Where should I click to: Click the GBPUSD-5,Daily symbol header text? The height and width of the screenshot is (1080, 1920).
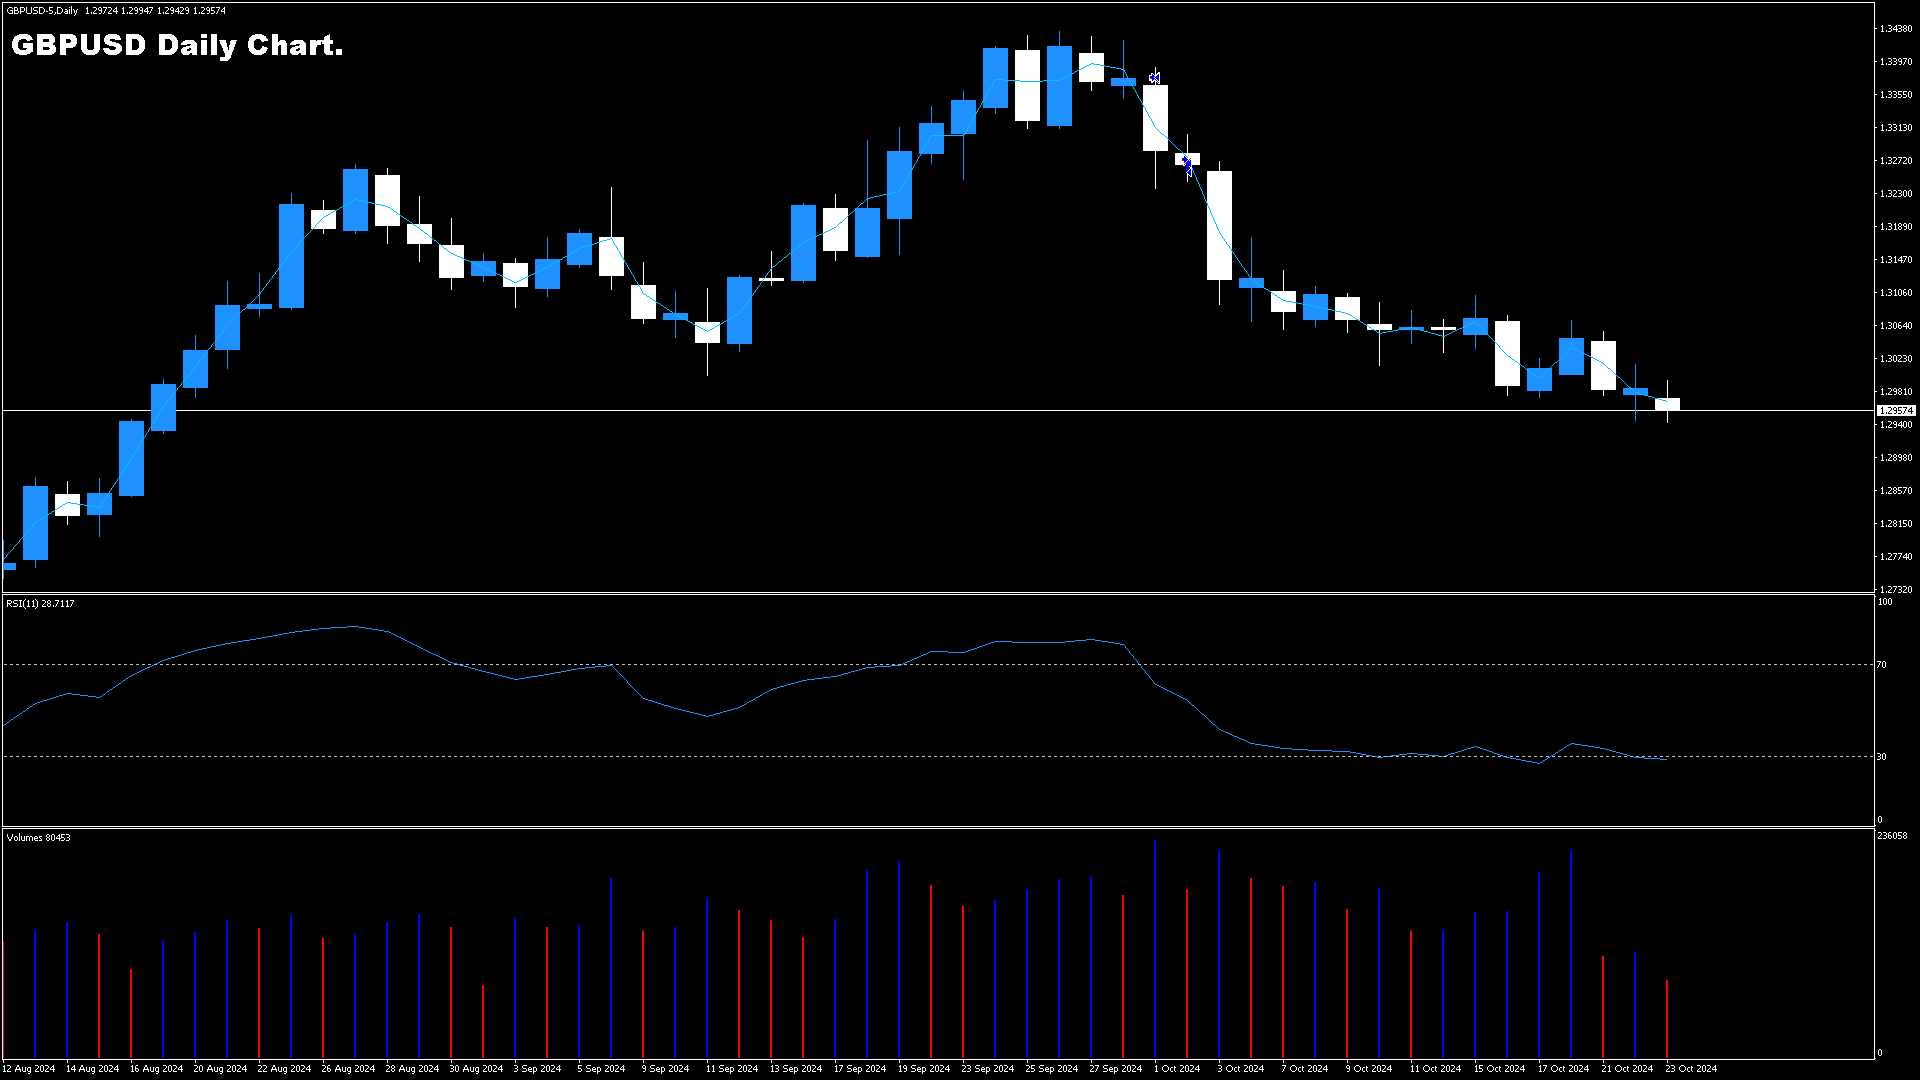pyautogui.click(x=42, y=11)
